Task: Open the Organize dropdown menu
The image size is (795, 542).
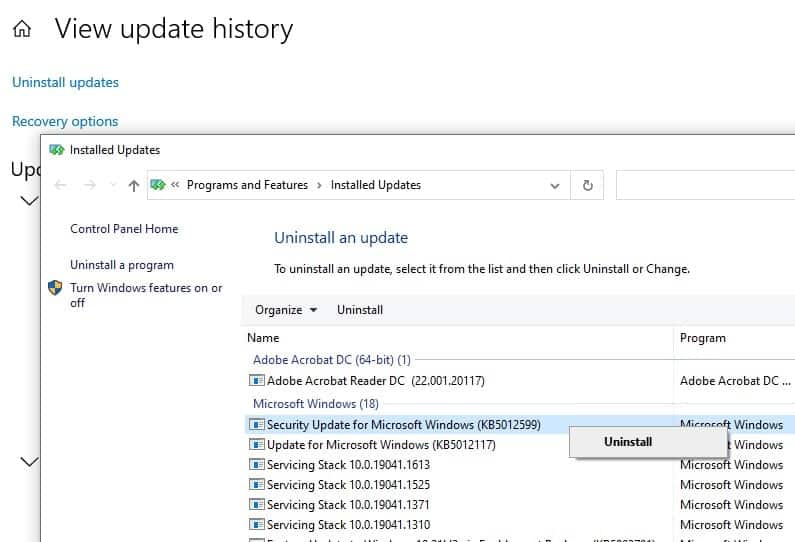Action: [285, 310]
